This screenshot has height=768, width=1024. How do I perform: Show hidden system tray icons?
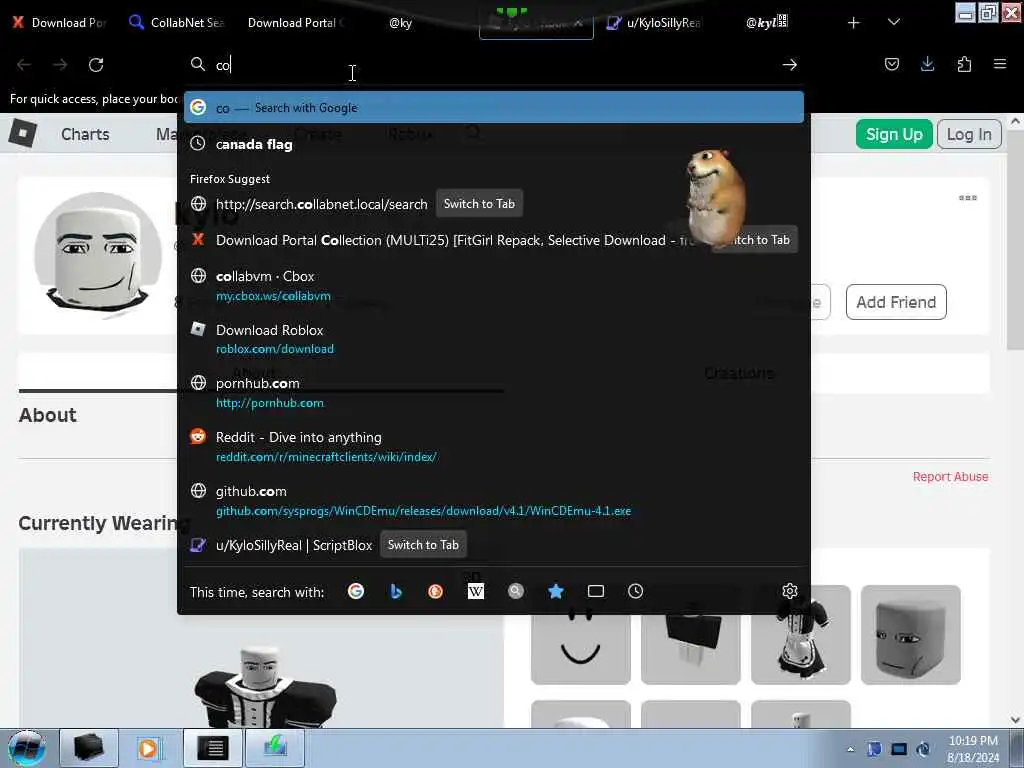click(850, 749)
